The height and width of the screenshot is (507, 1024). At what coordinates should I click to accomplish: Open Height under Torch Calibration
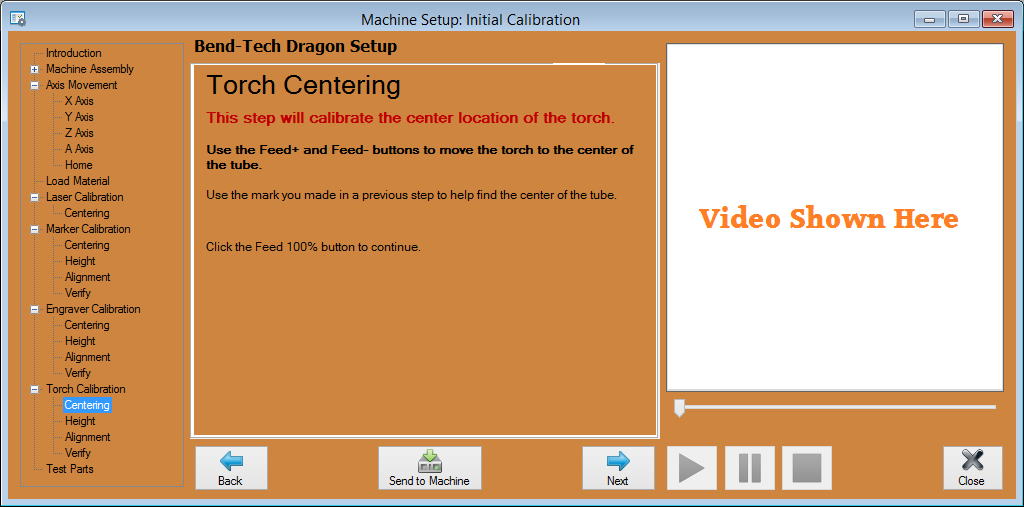[80, 421]
